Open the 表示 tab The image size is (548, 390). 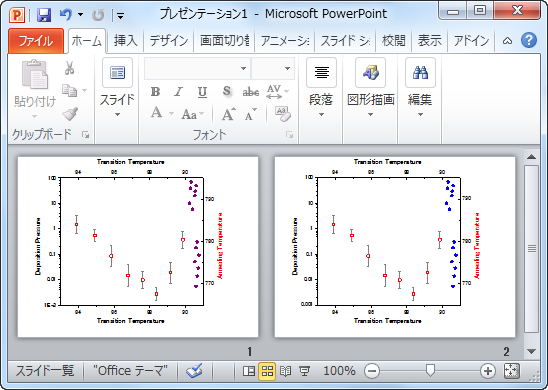430,41
